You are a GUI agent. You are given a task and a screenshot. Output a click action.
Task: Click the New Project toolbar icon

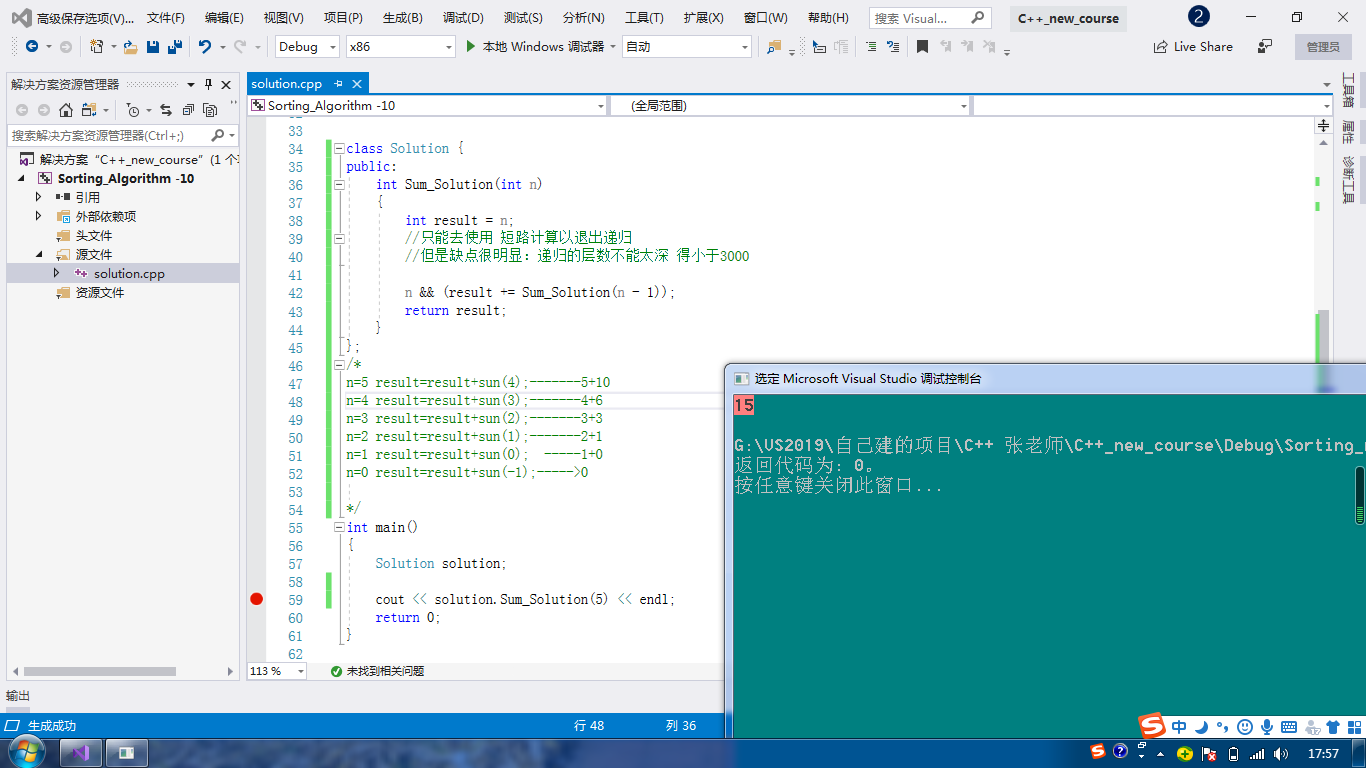click(x=96, y=47)
